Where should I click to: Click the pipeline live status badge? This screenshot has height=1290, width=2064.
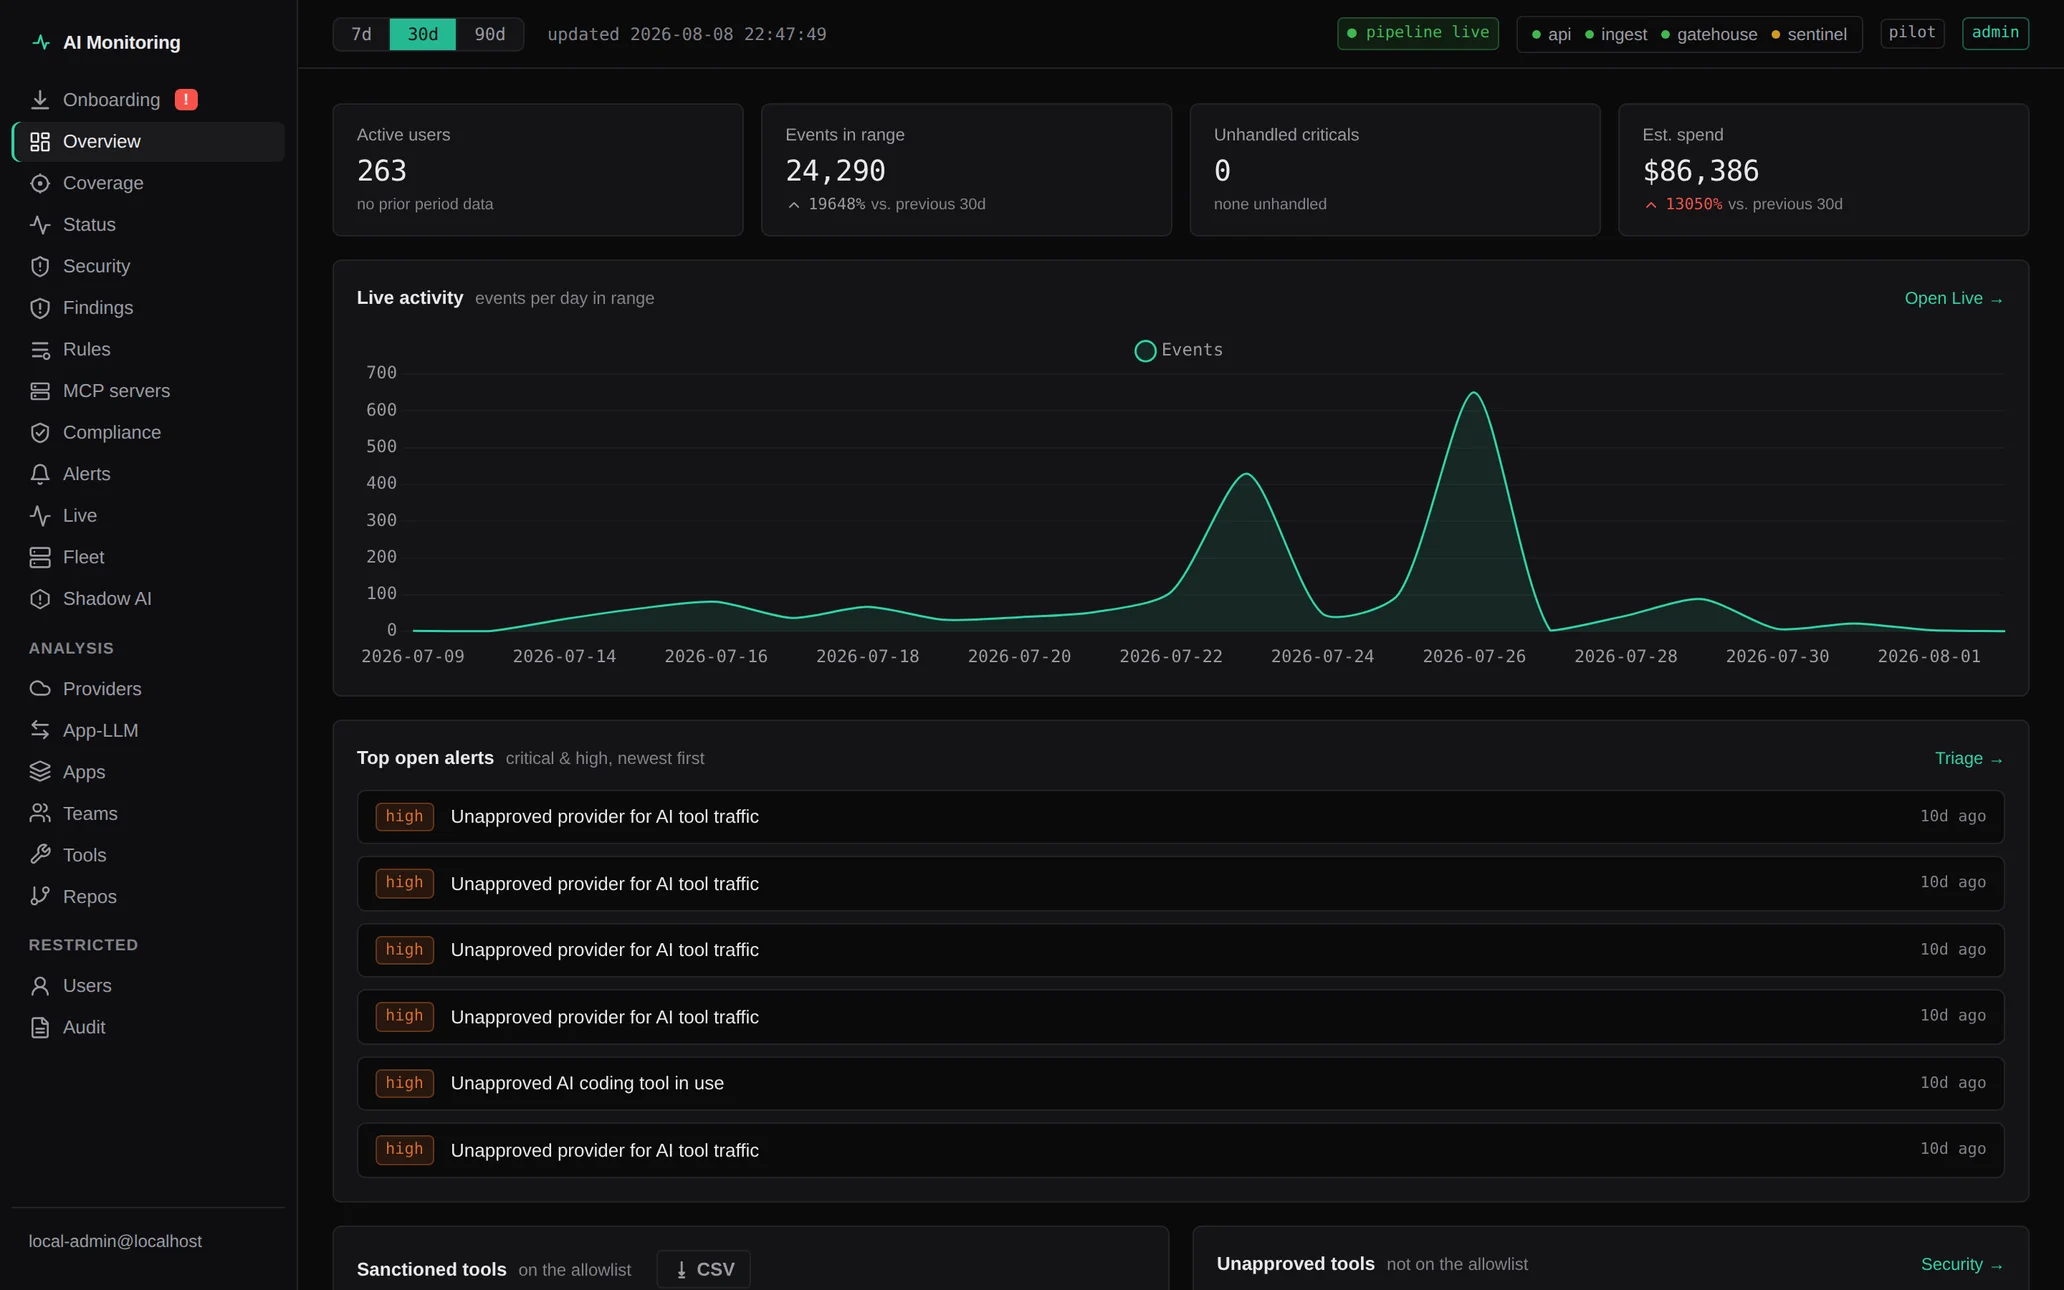point(1417,33)
